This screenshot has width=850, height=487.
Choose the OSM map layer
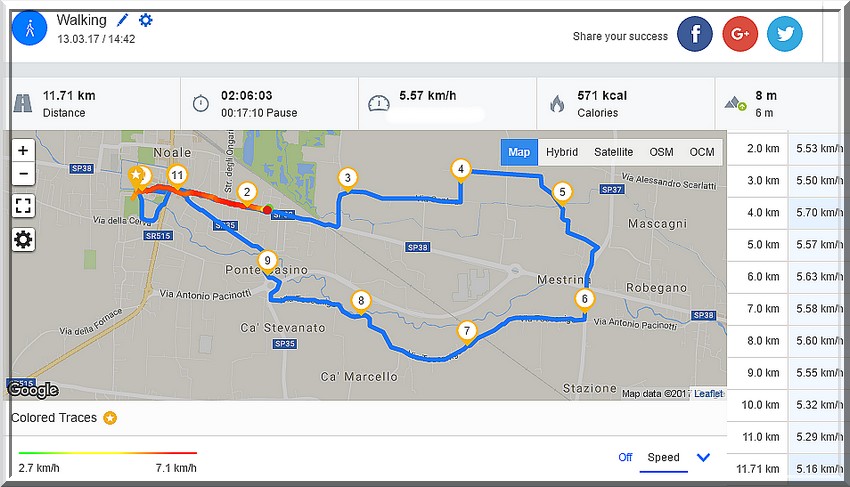[661, 152]
